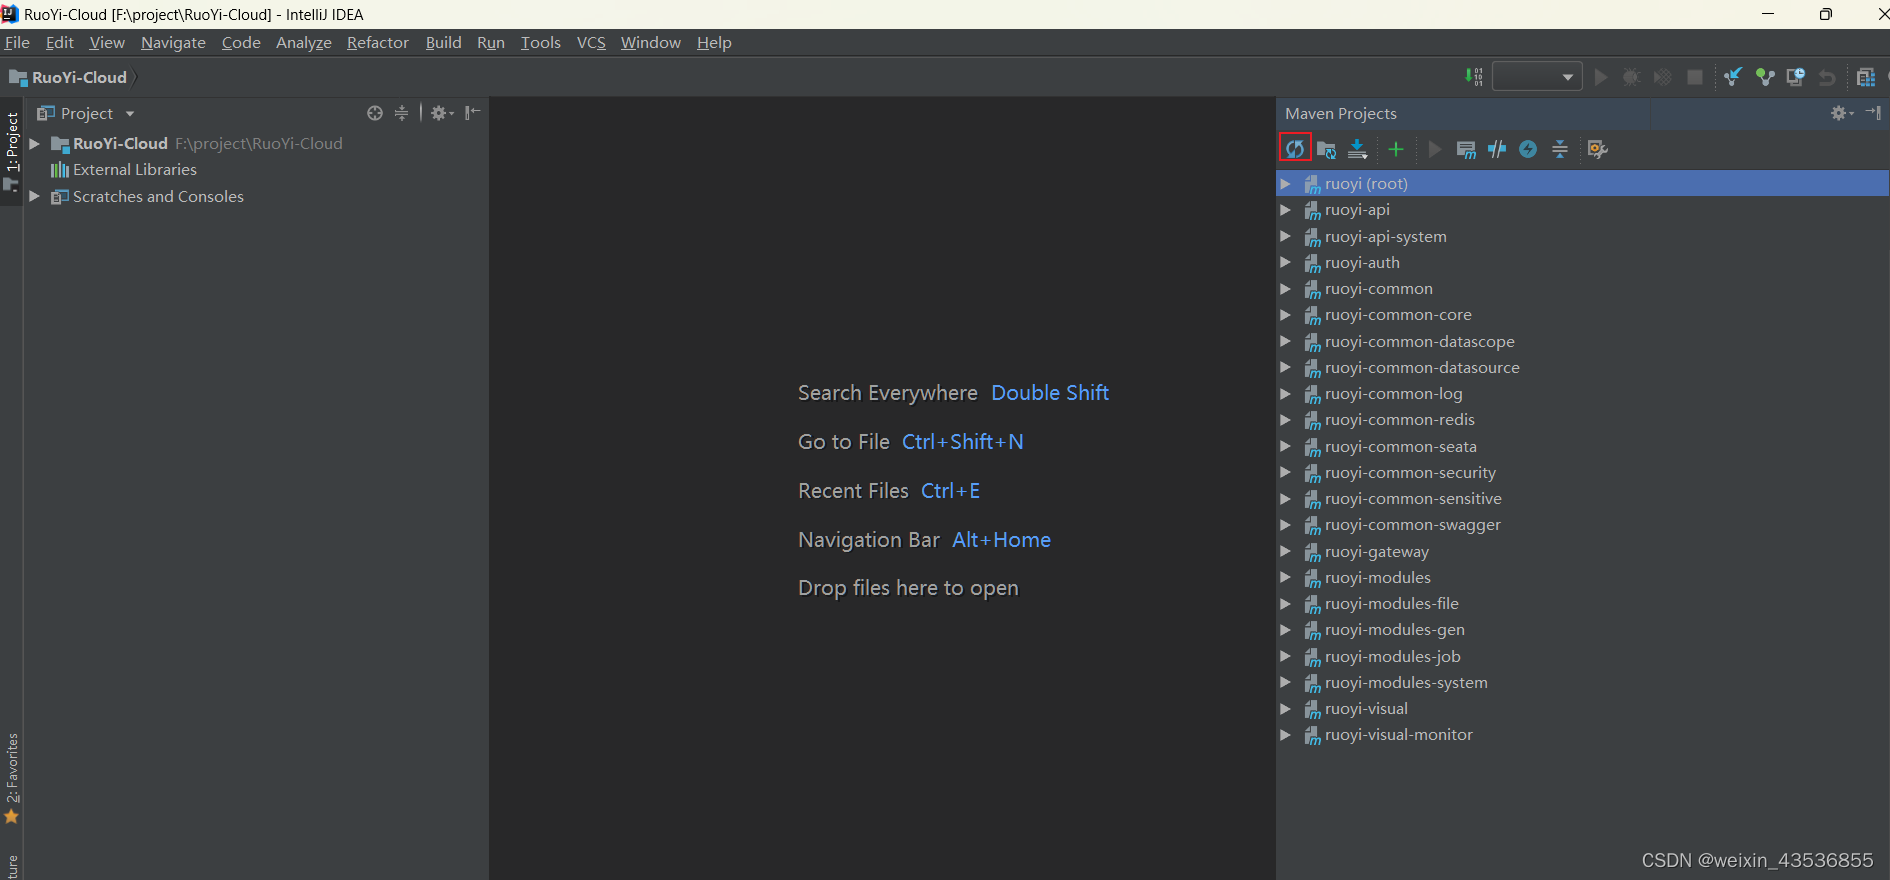
Task: Expand RuoYi-Cloud root in Project tree
Action: point(35,144)
